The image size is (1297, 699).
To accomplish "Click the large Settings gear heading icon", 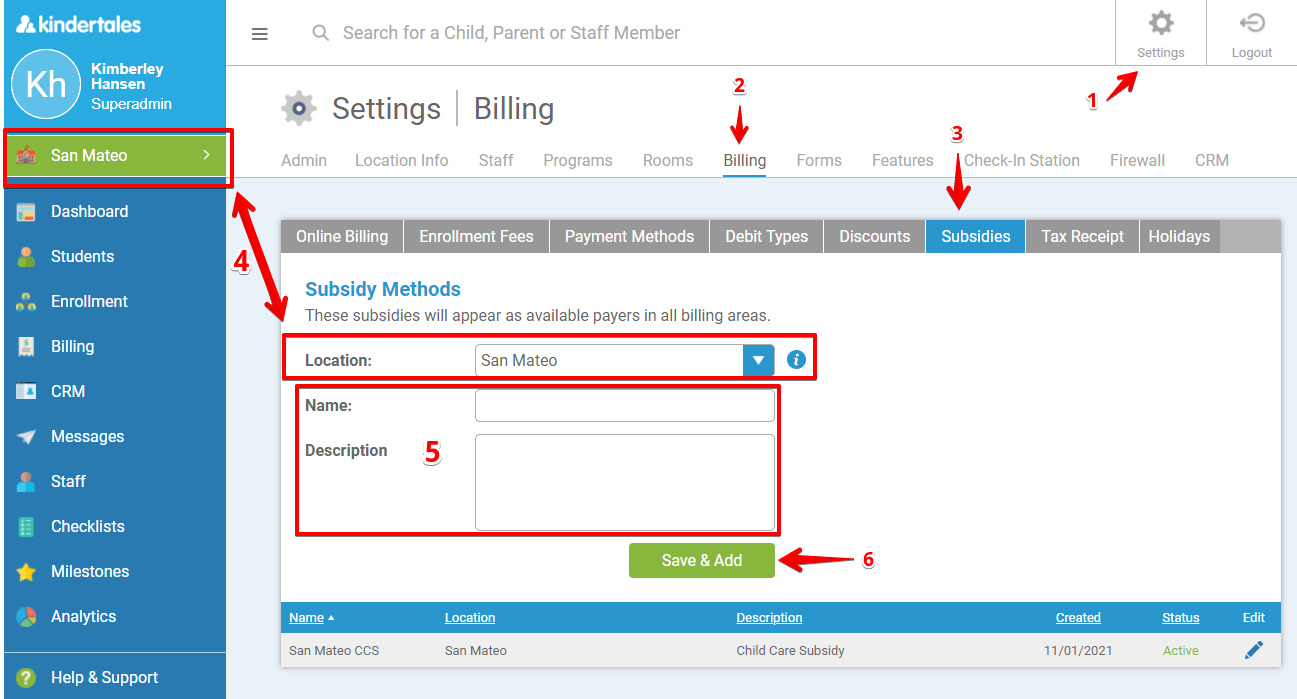I will (299, 108).
